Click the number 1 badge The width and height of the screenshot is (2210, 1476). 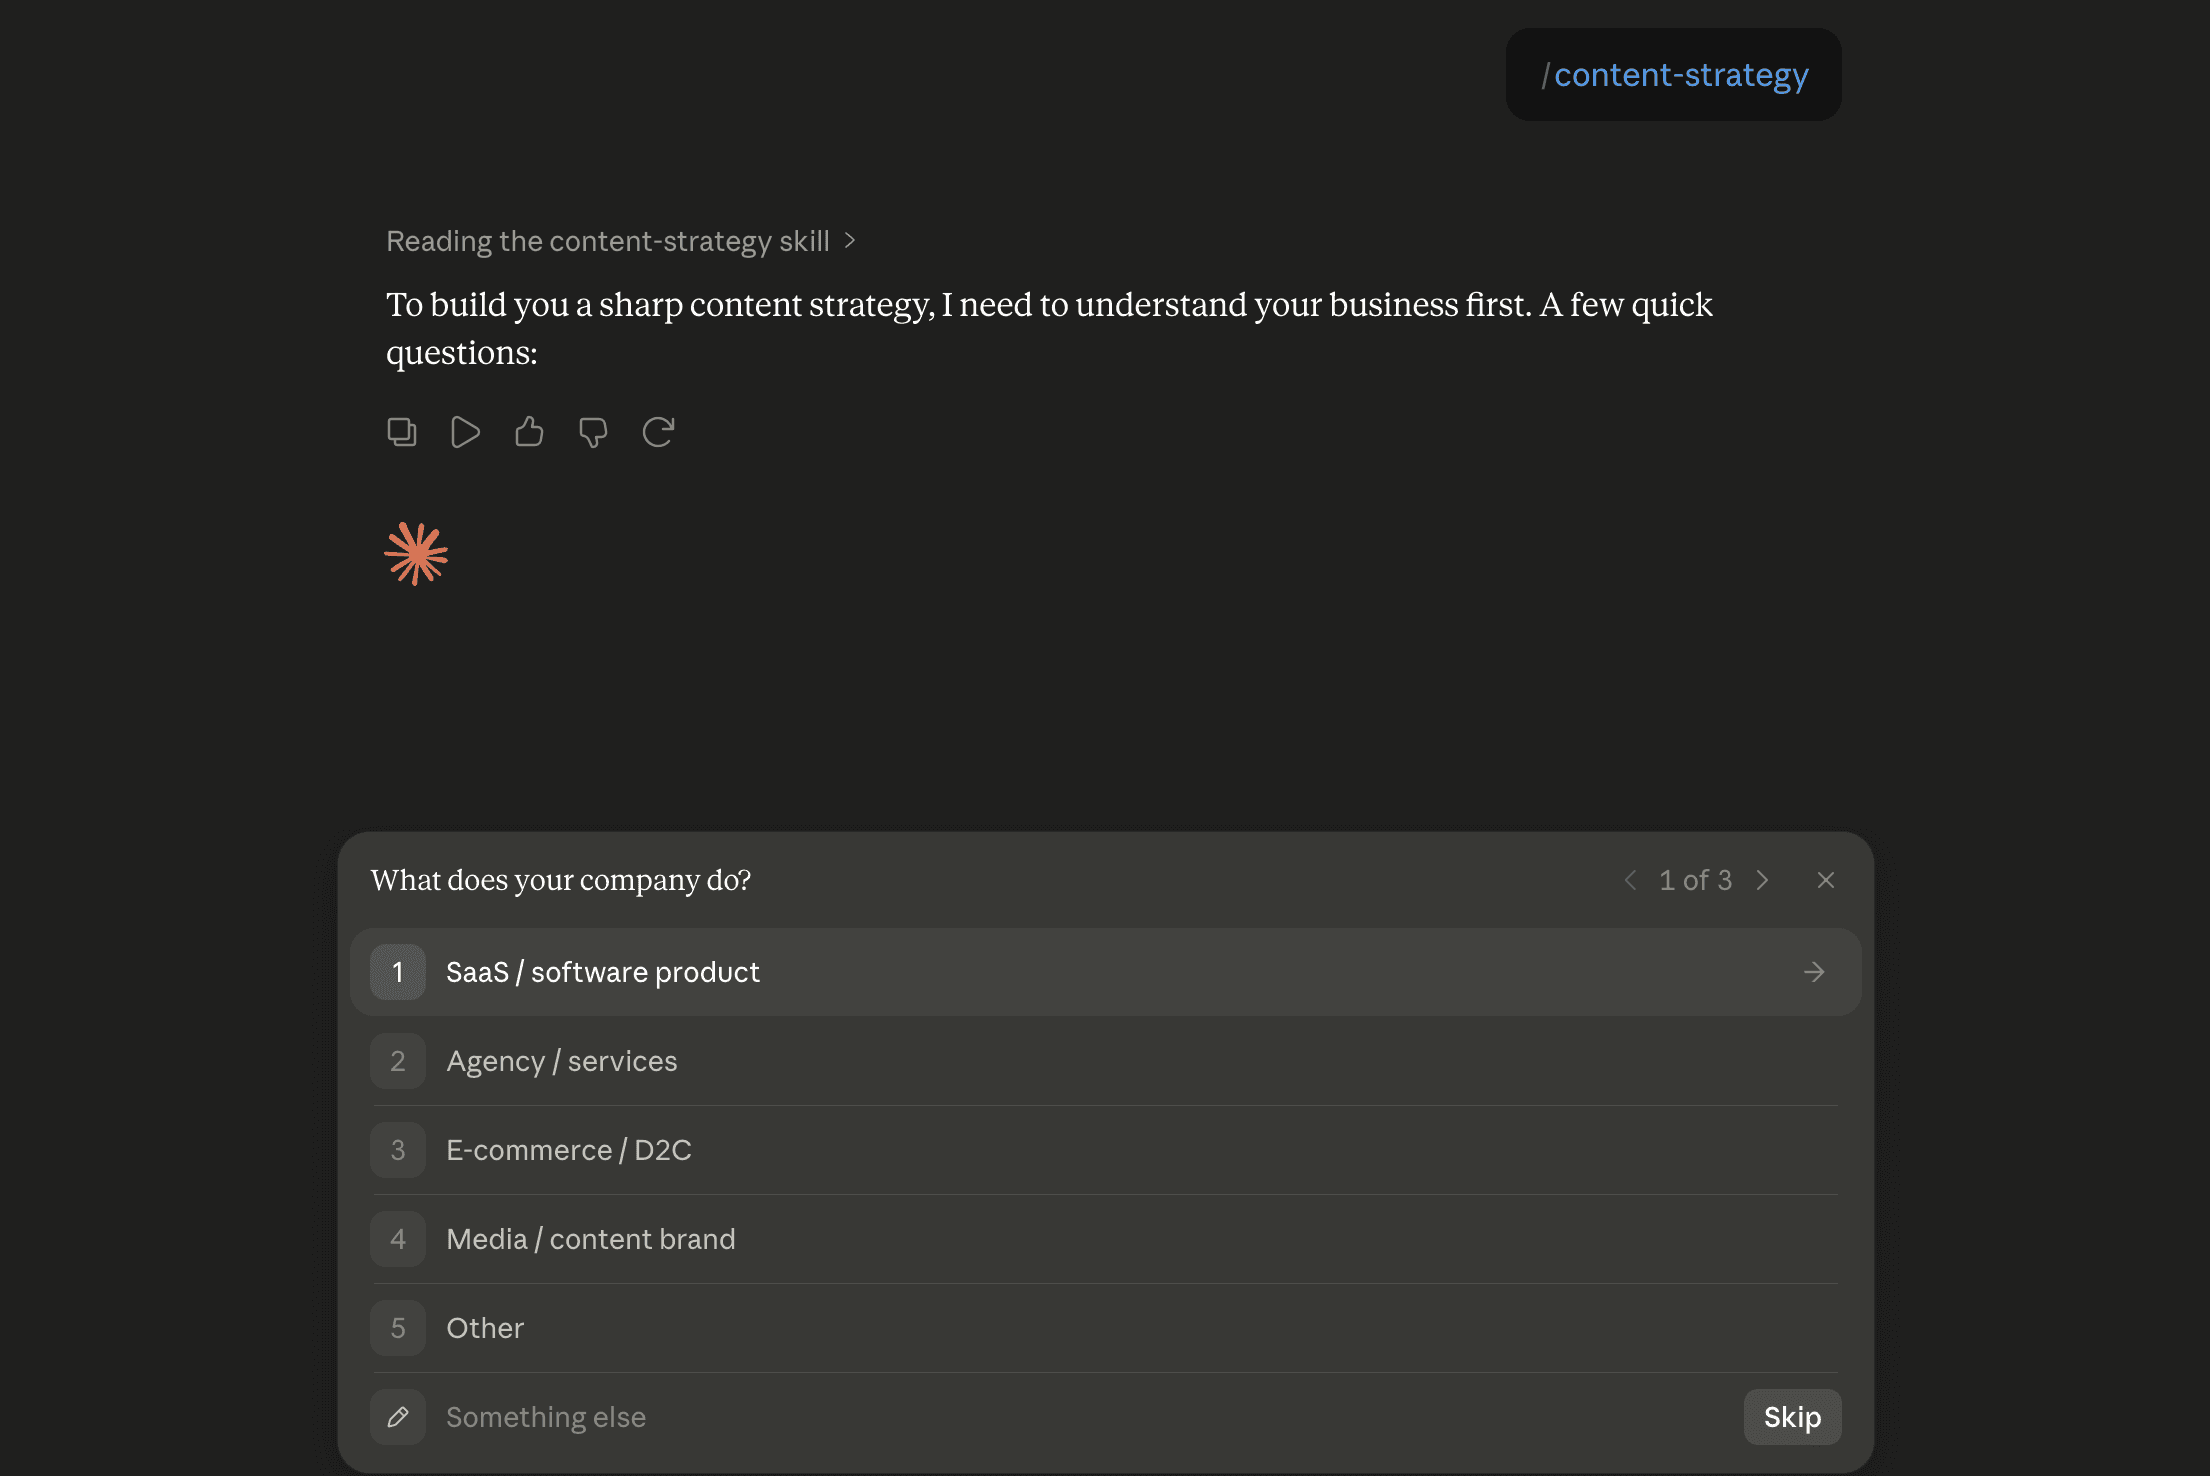point(398,972)
